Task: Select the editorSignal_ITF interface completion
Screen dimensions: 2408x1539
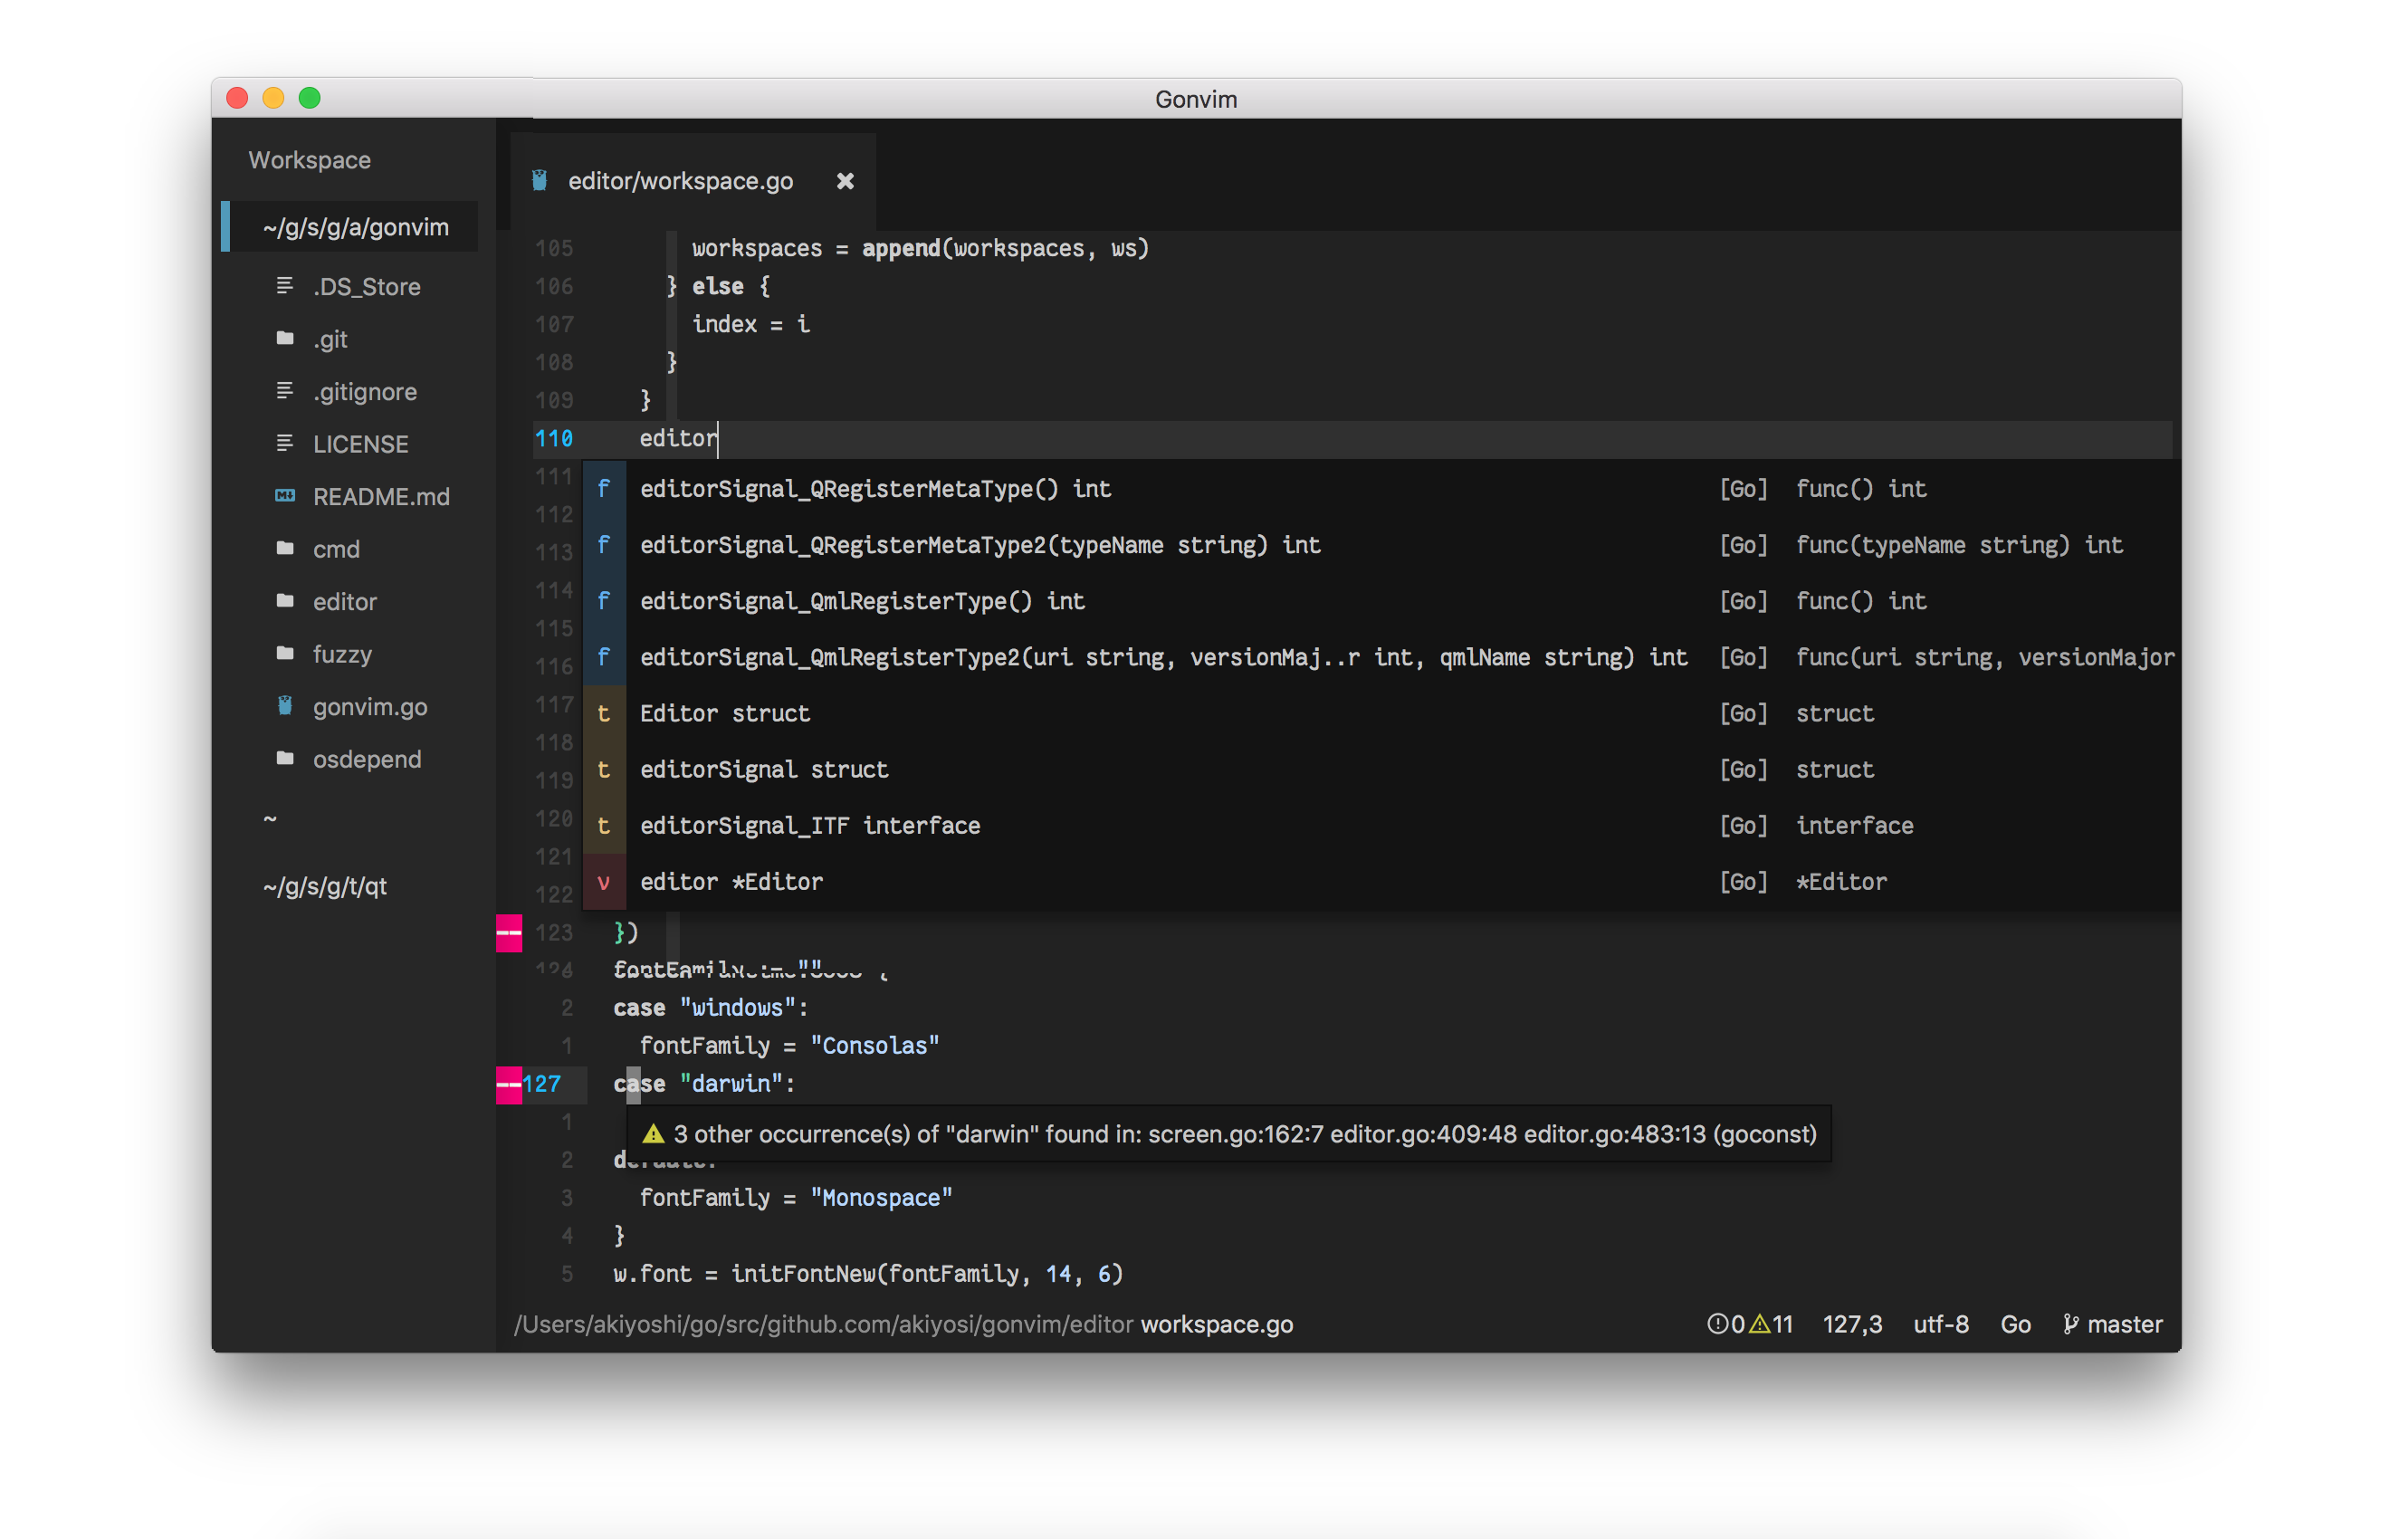Action: [x=810, y=825]
